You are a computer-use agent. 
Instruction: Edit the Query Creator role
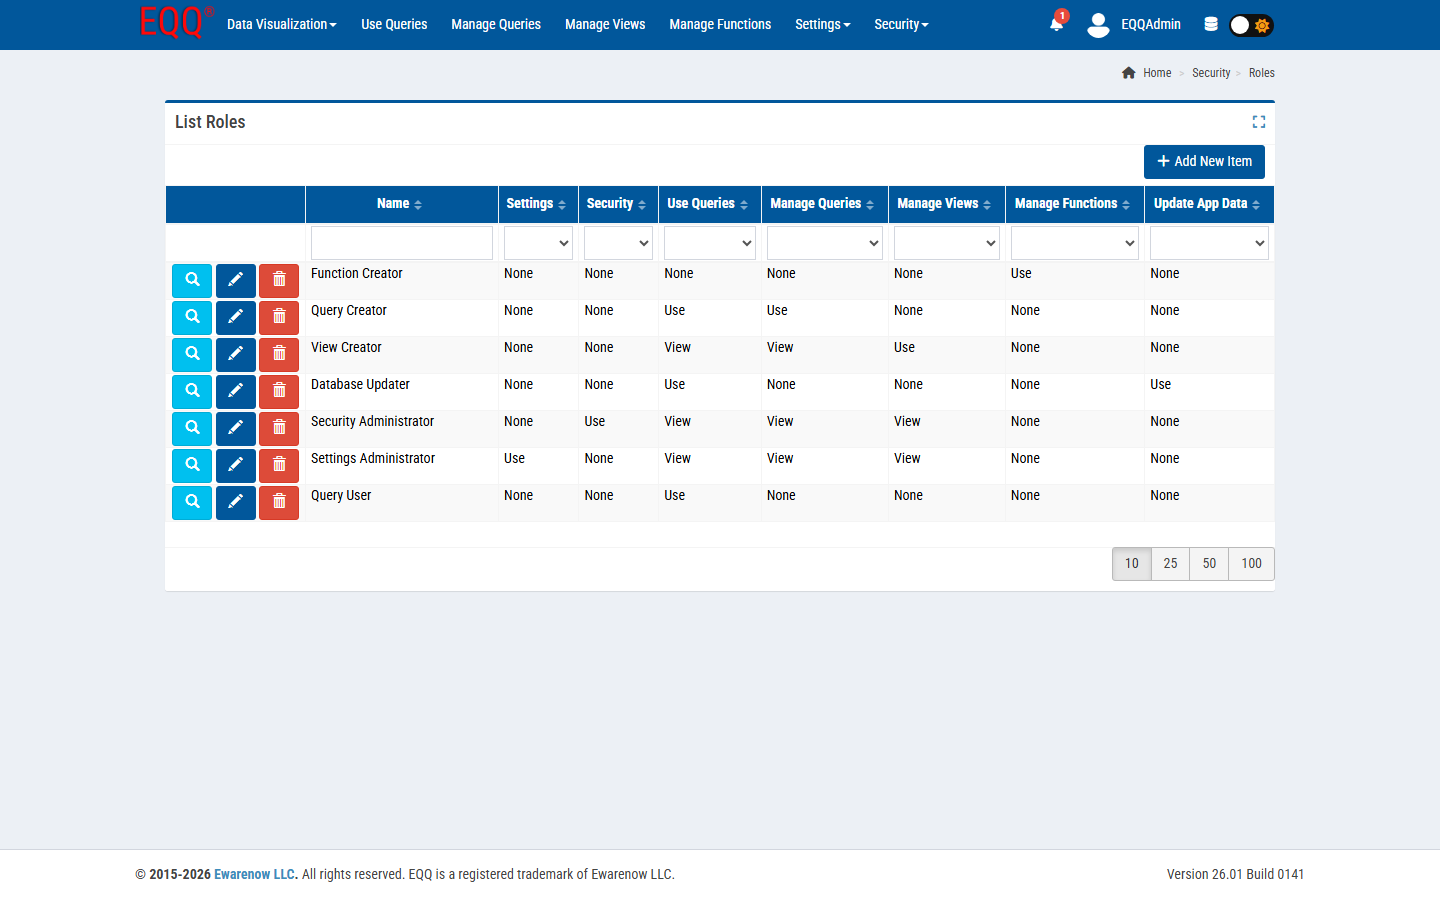pyautogui.click(x=236, y=318)
